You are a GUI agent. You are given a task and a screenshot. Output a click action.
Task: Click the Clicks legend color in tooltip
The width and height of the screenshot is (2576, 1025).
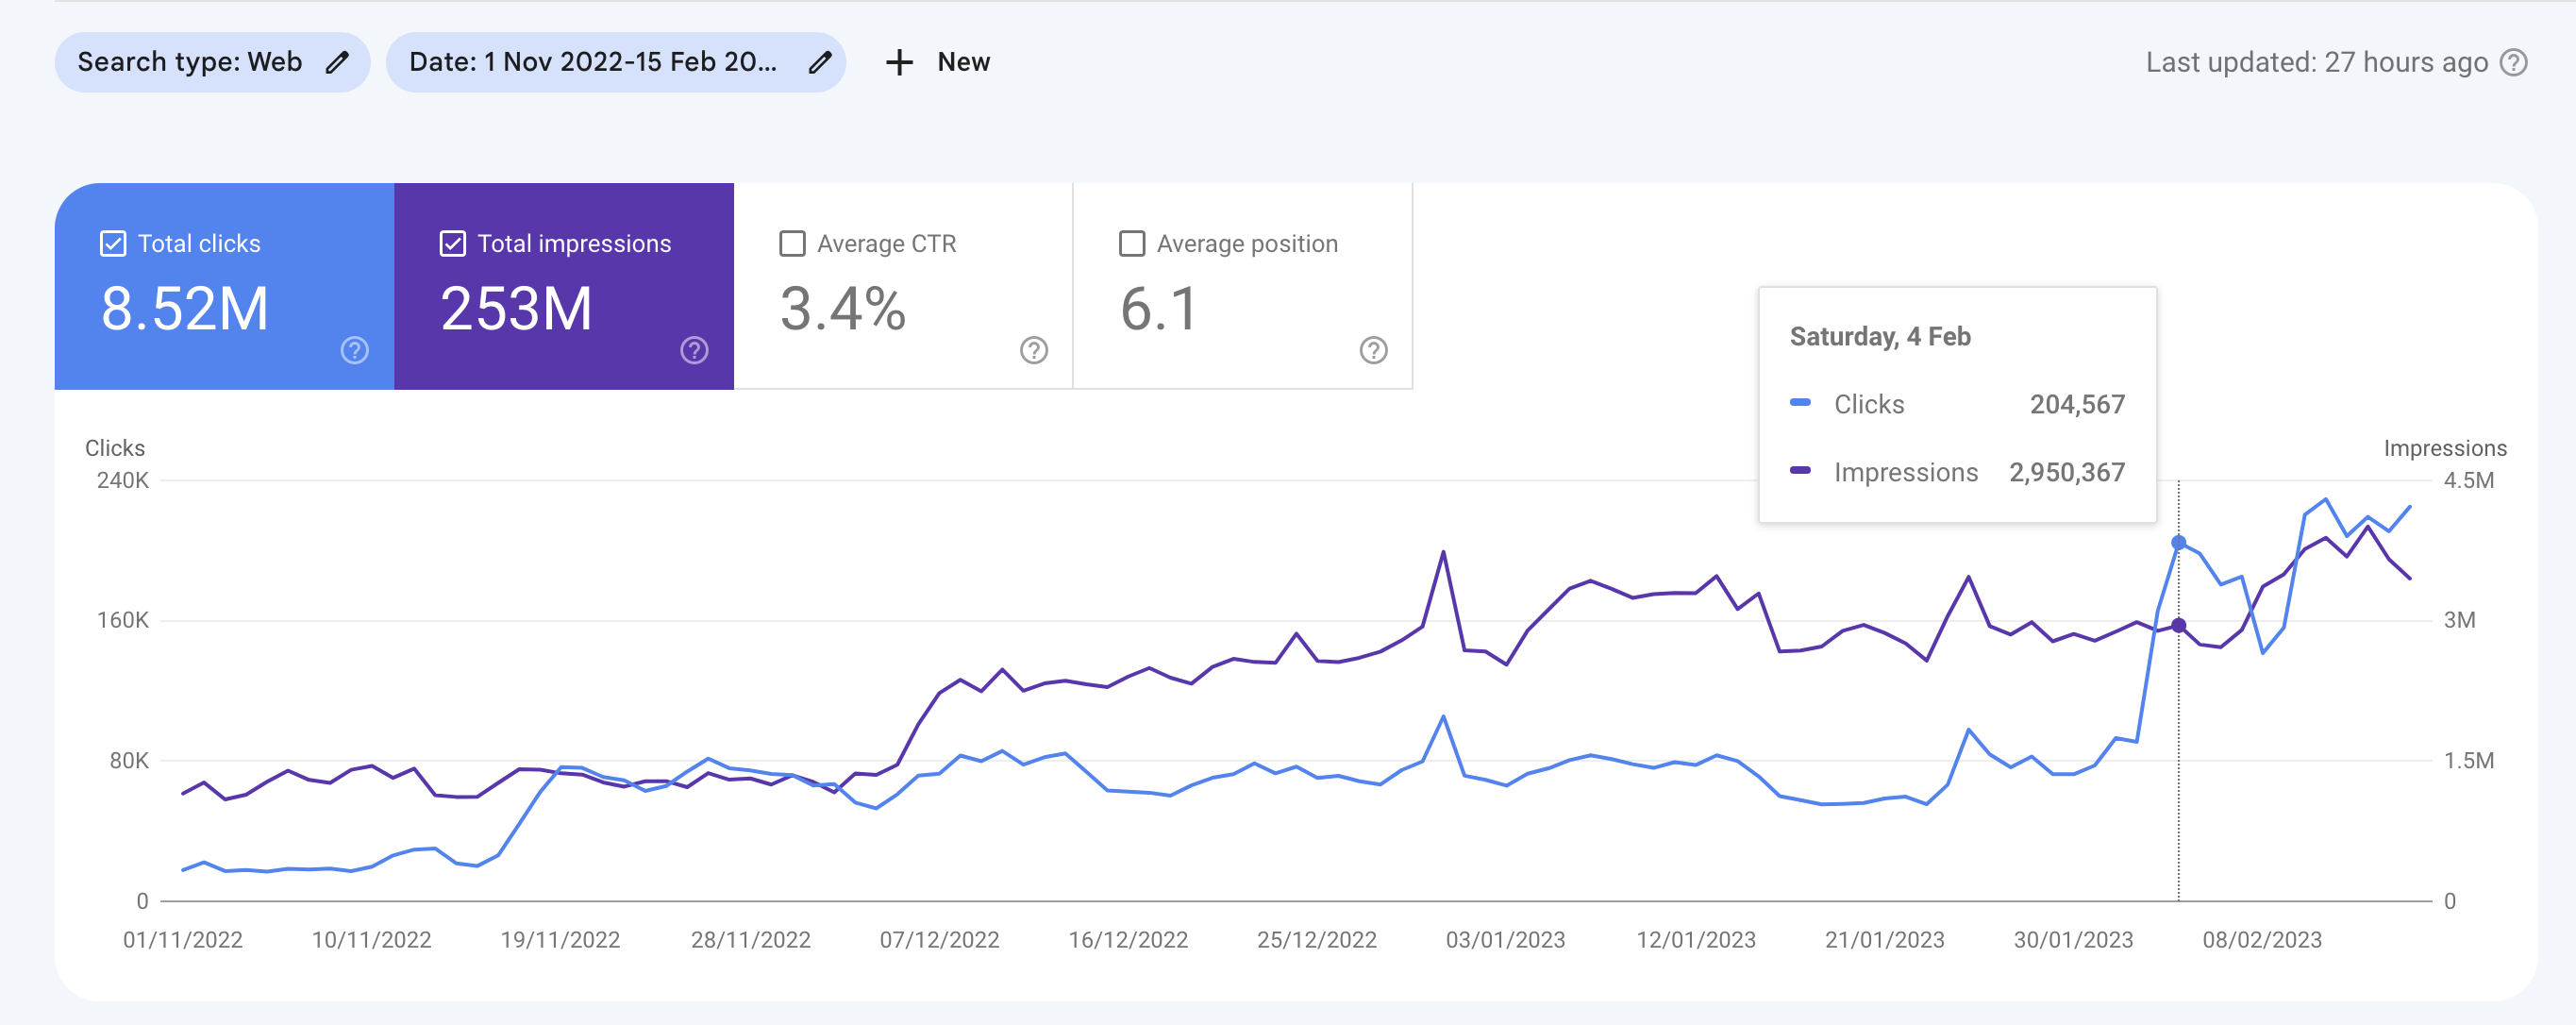[1800, 403]
